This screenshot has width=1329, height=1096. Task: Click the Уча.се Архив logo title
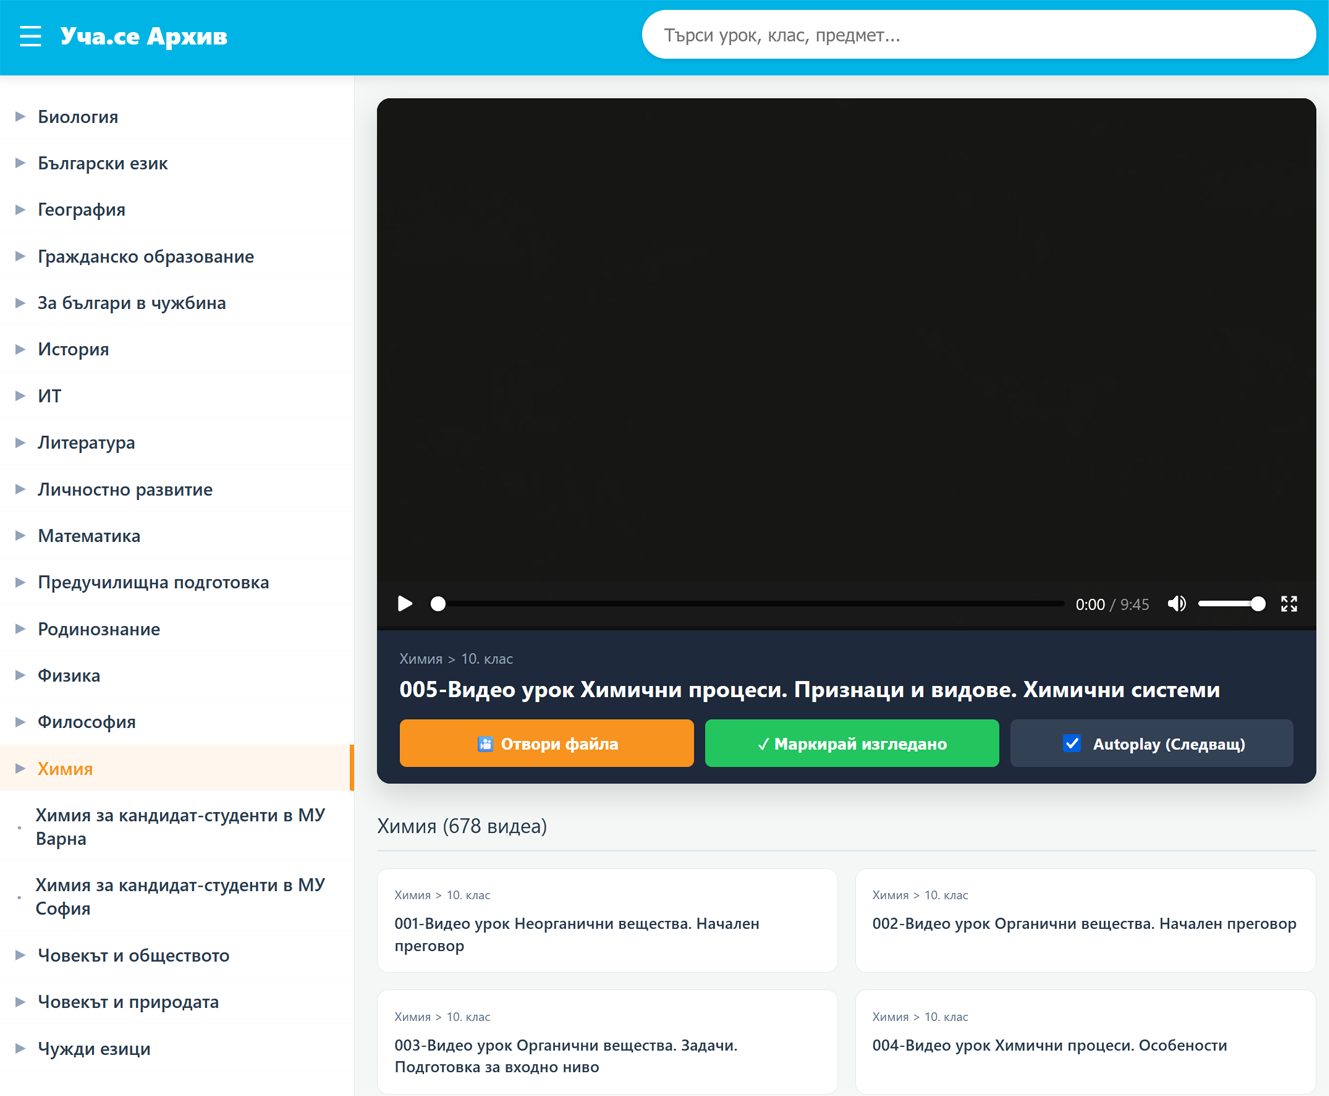(x=144, y=36)
